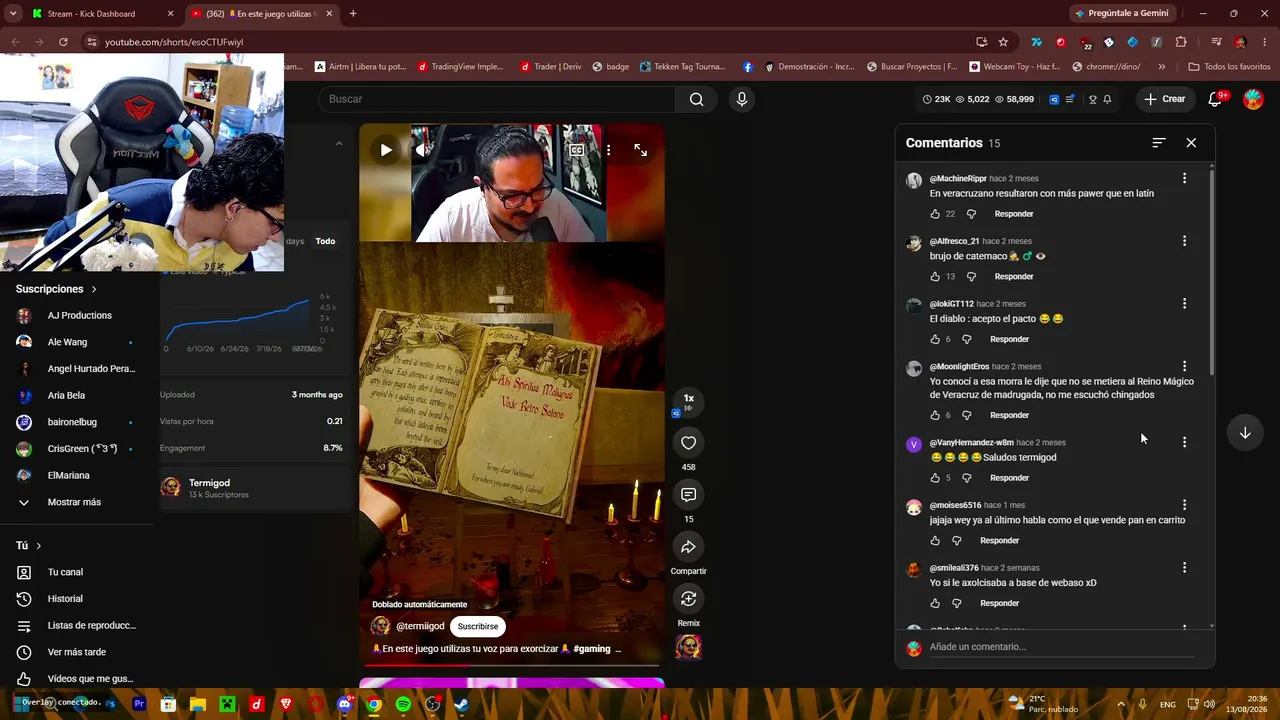The height and width of the screenshot is (720, 1280).
Task: Toggle closed captions on the Short
Action: (577, 150)
